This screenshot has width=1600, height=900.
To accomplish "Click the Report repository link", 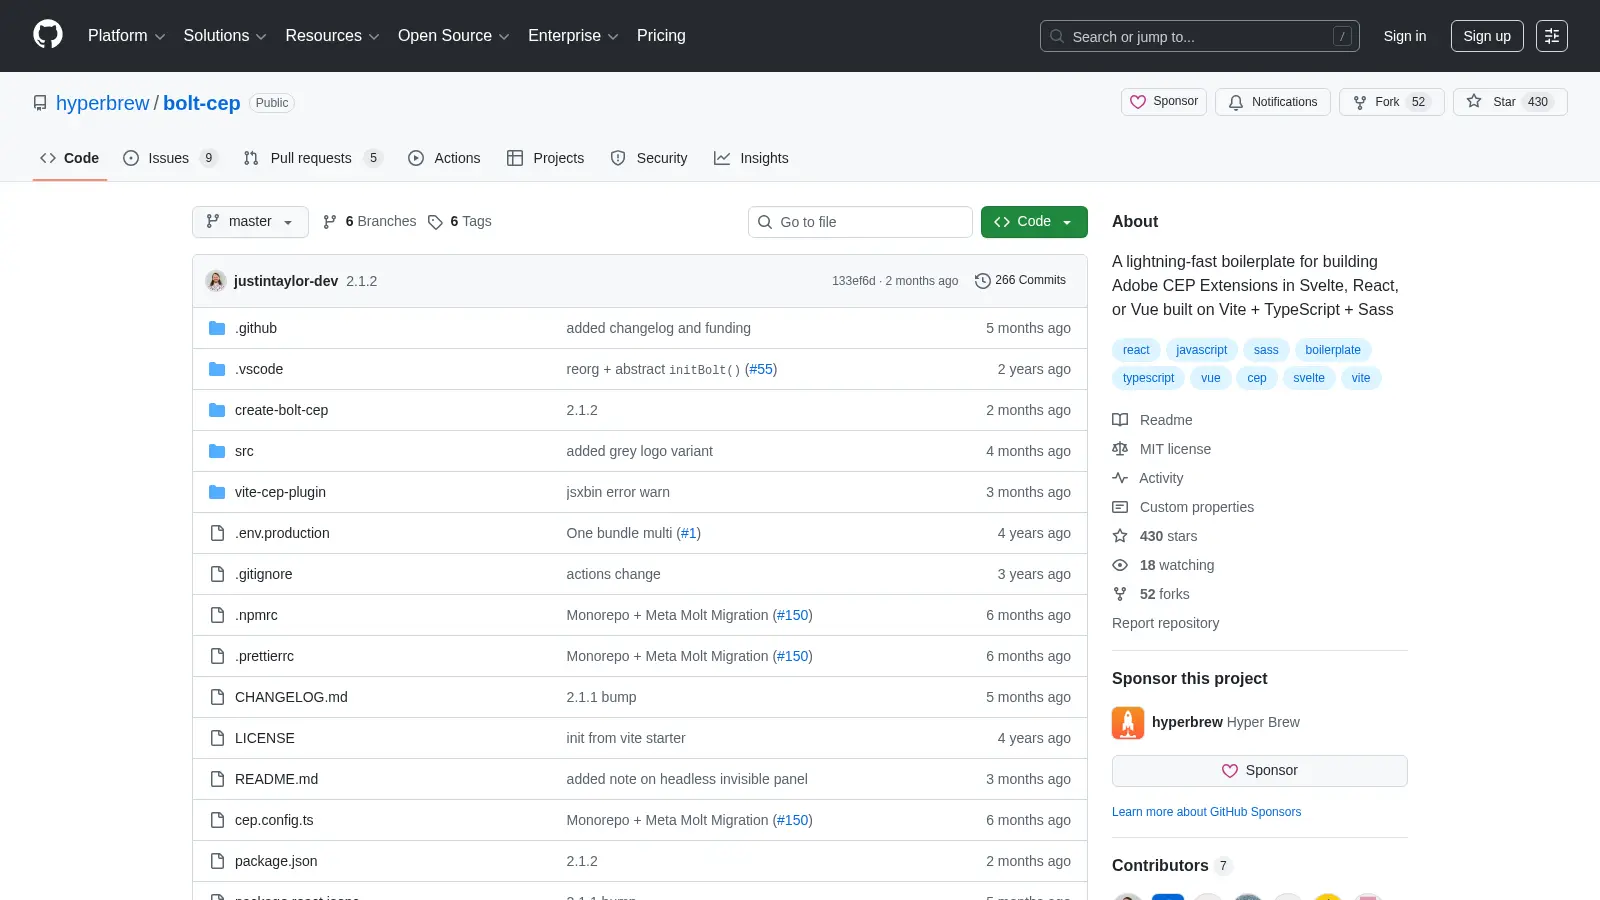I will click(1166, 623).
